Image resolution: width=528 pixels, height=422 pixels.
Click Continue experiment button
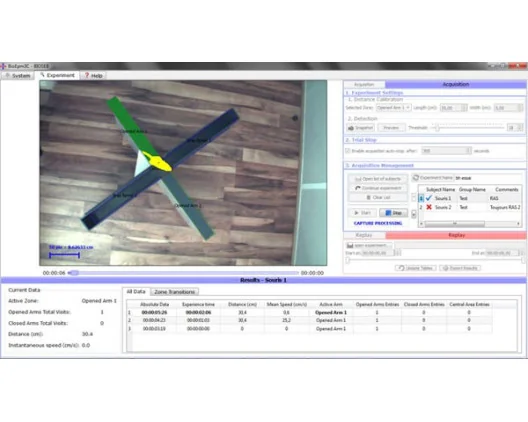click(377, 188)
